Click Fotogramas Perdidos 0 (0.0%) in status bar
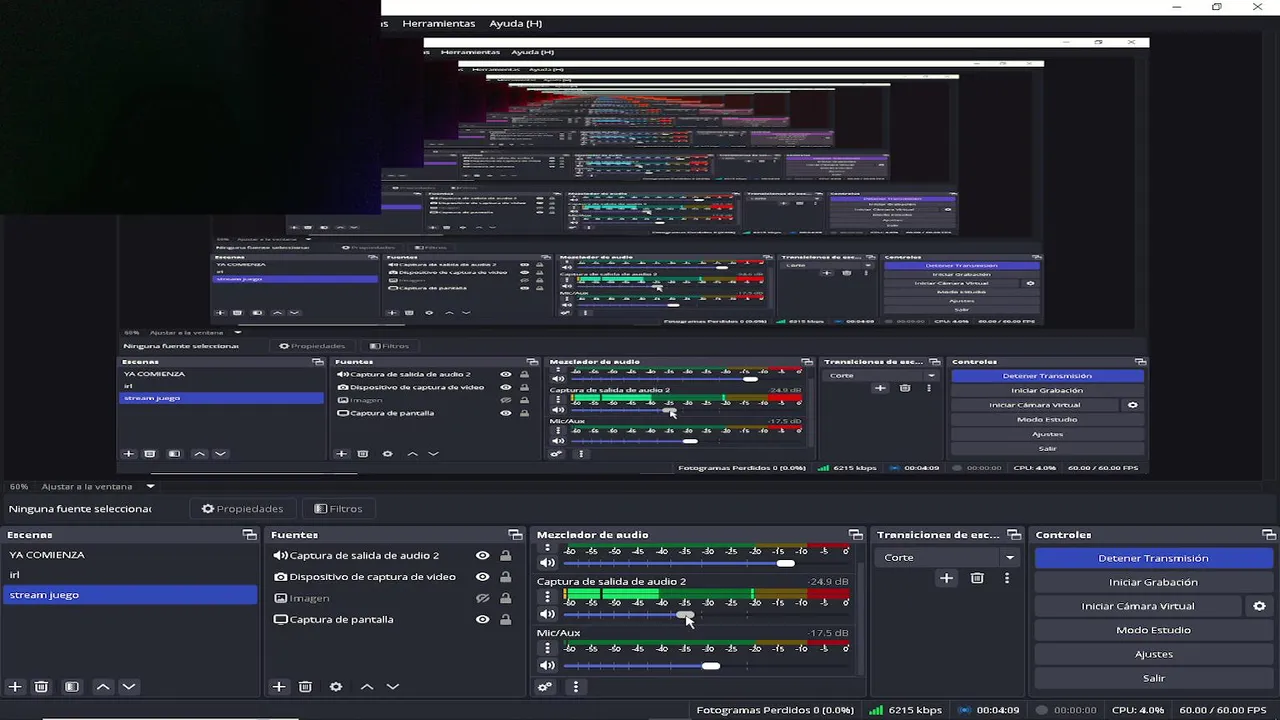The image size is (1280, 720). [x=775, y=710]
